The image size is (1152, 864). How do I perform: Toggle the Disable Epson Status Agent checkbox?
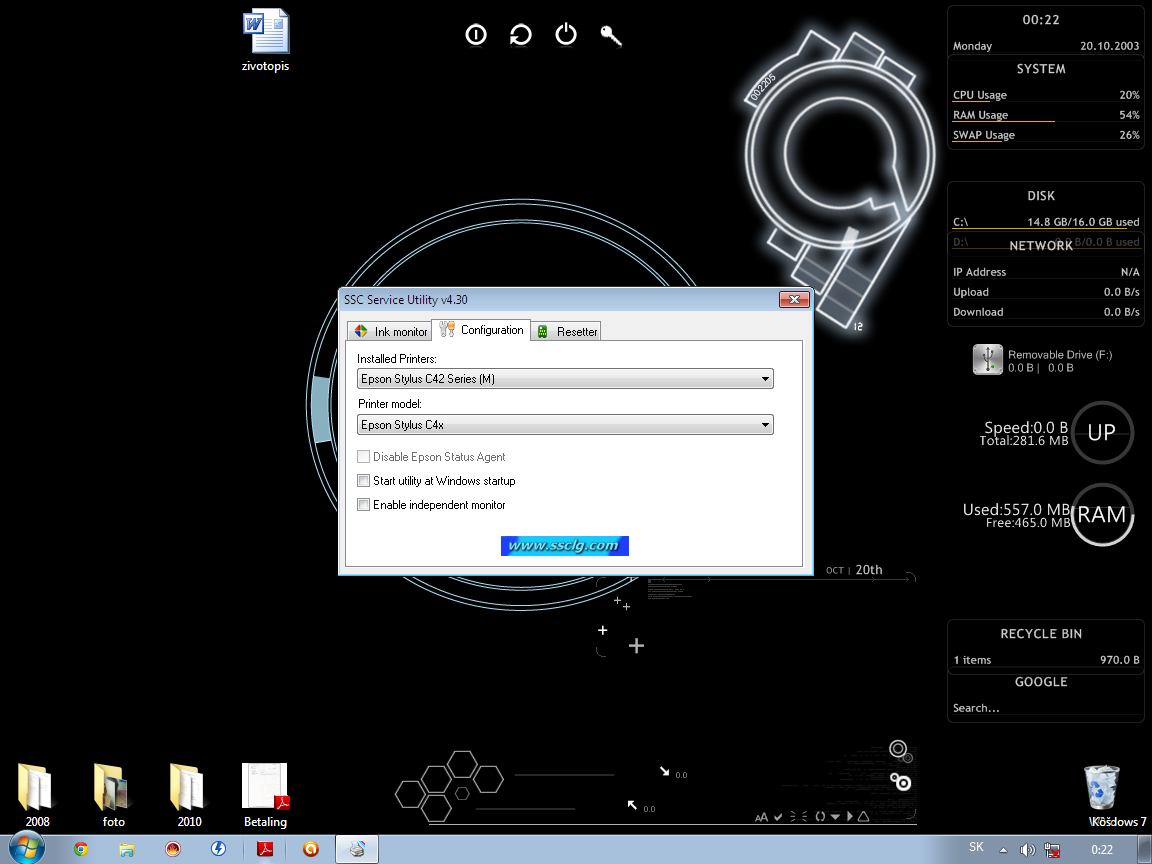(363, 457)
